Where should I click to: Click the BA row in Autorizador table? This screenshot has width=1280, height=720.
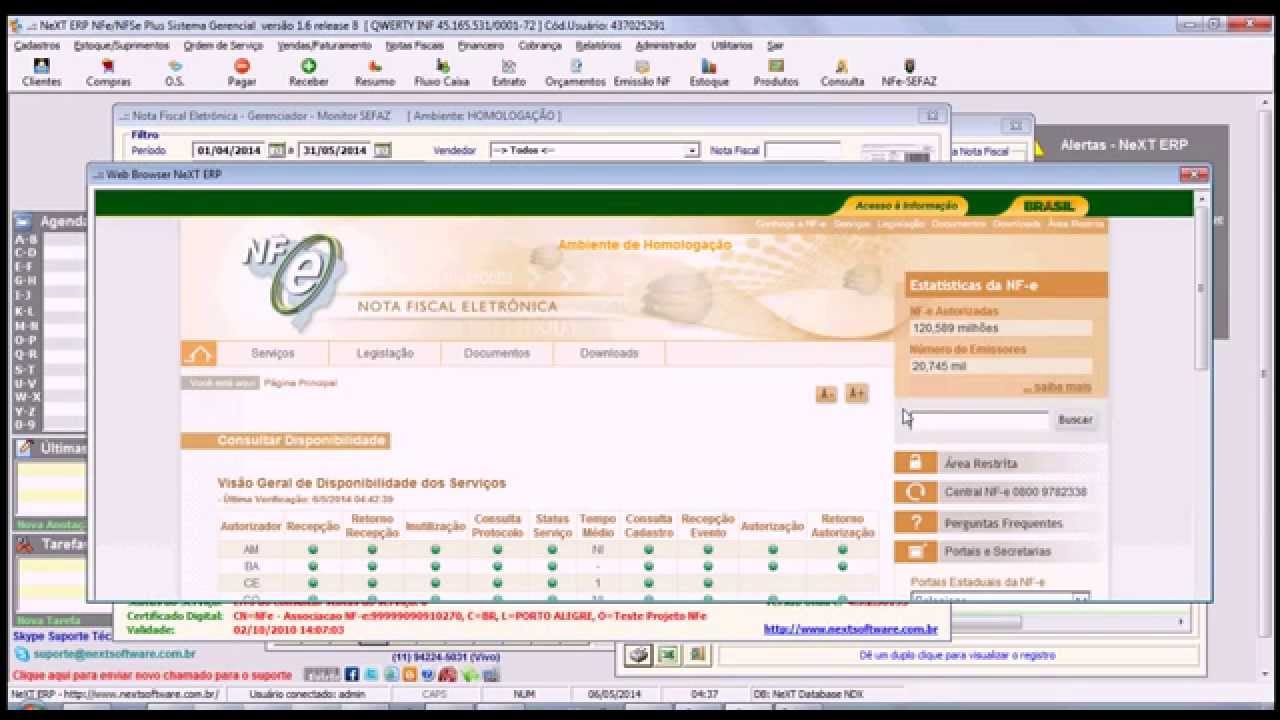click(548, 566)
